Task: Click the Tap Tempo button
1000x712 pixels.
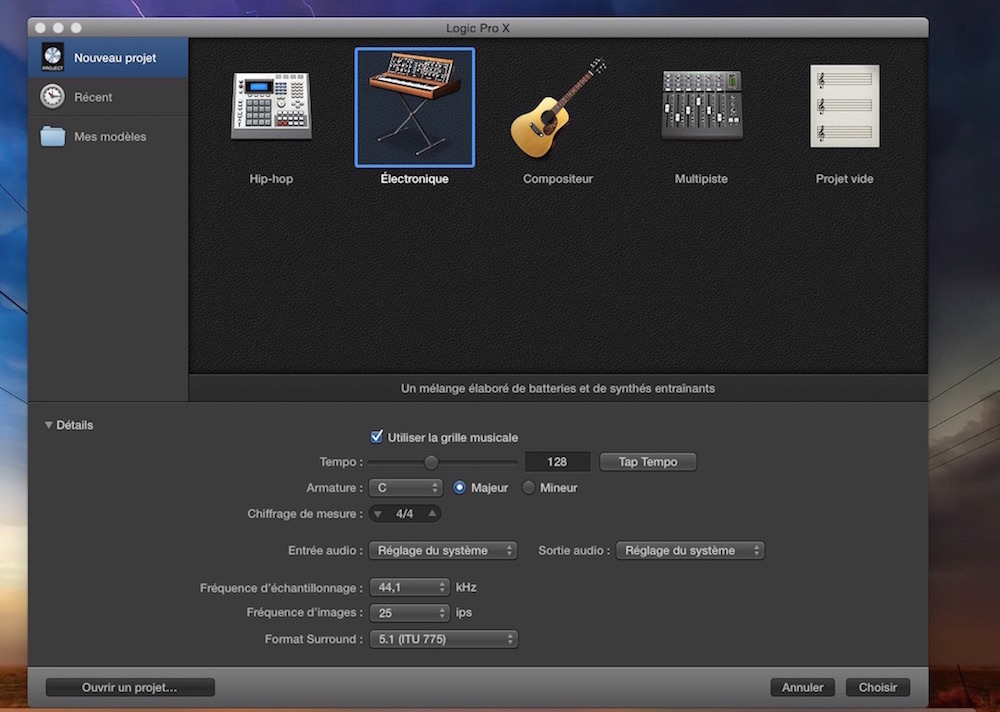Action: coord(648,462)
